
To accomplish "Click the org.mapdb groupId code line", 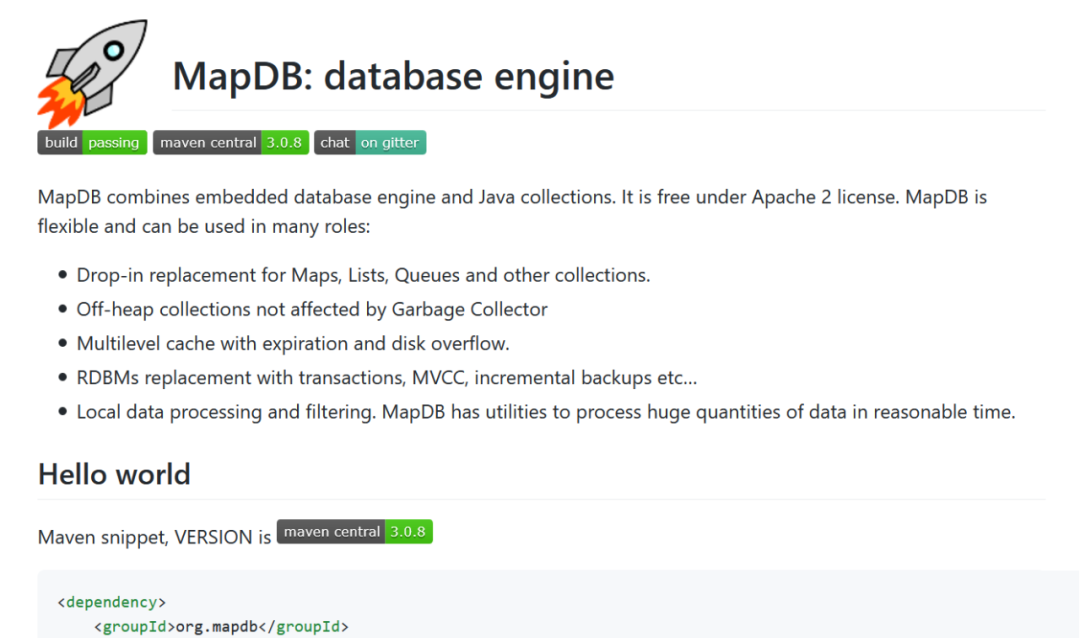I will pos(221,627).
